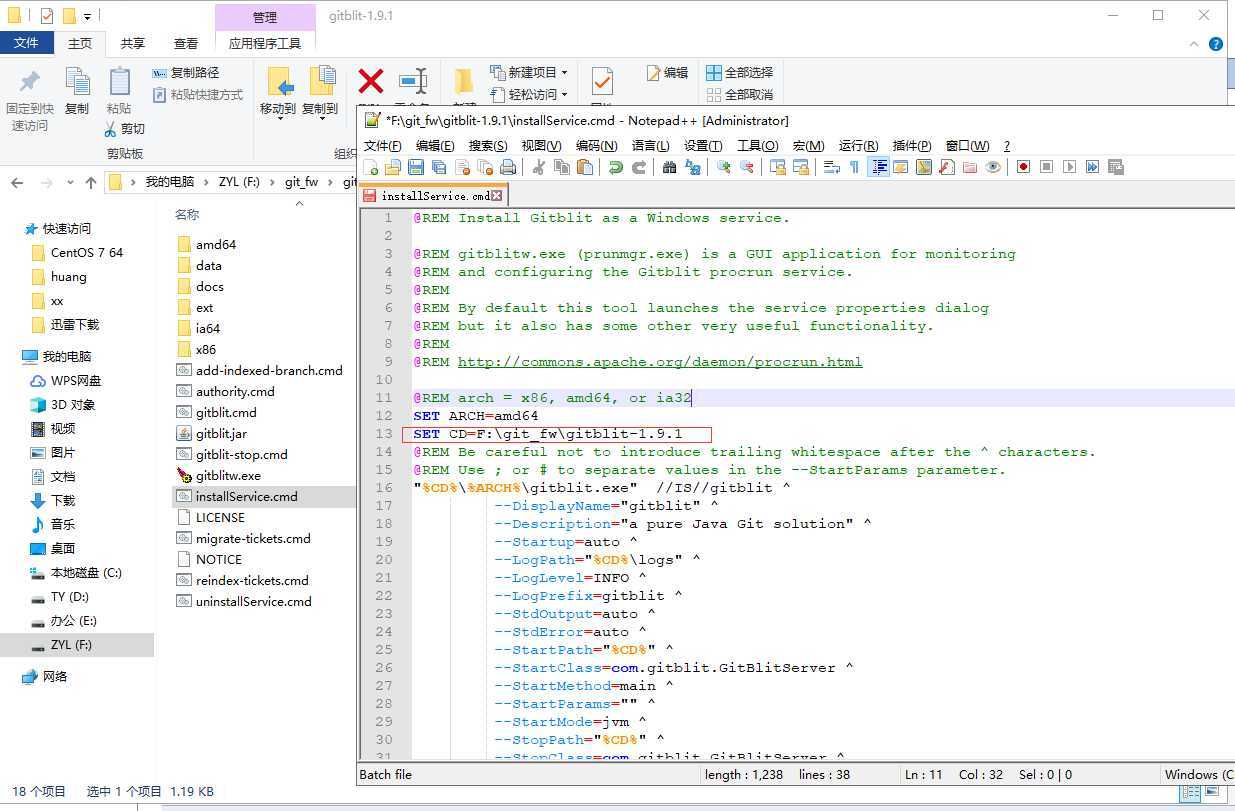Click the red Delete X in Explorer ribbon
The width and height of the screenshot is (1235, 811).
tap(371, 81)
